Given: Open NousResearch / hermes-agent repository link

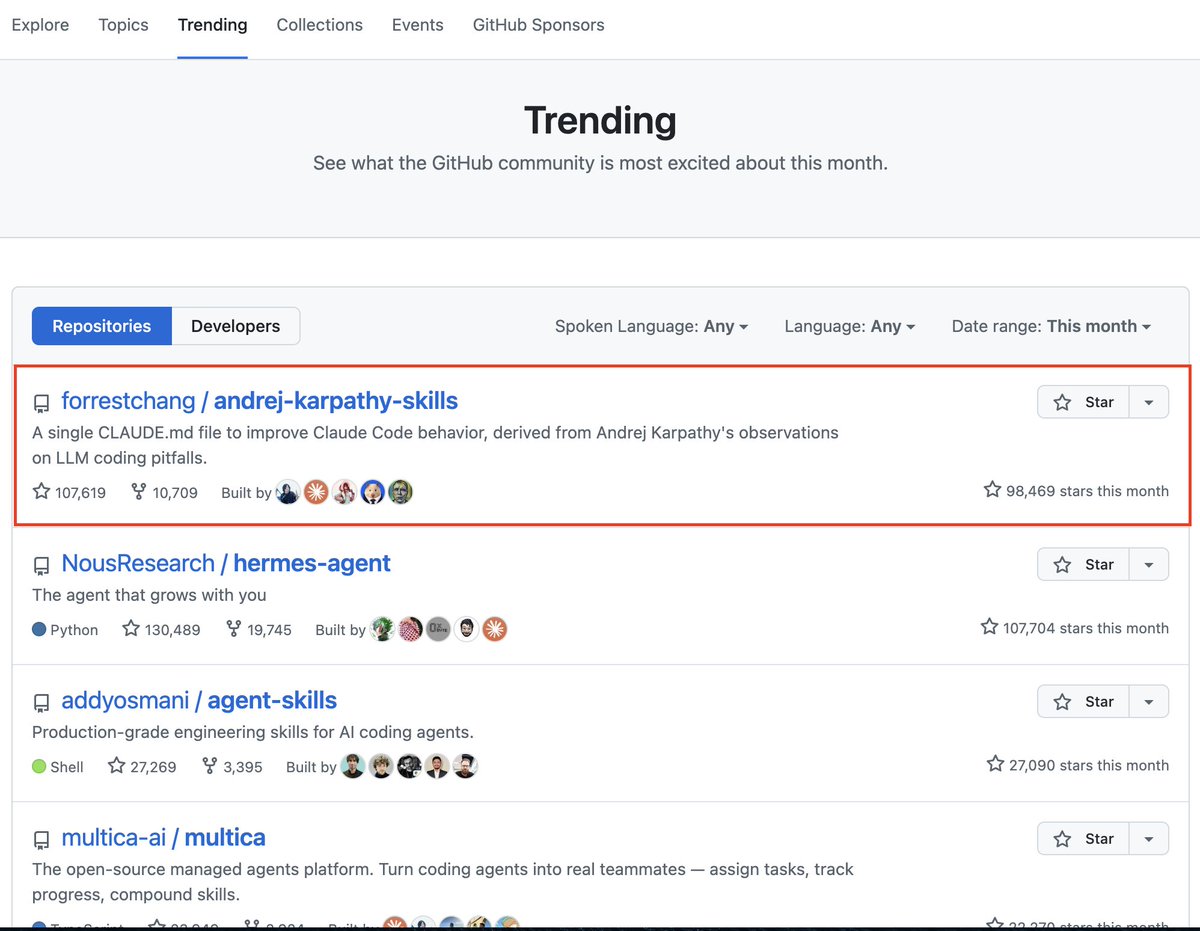Looking at the screenshot, I should (226, 563).
